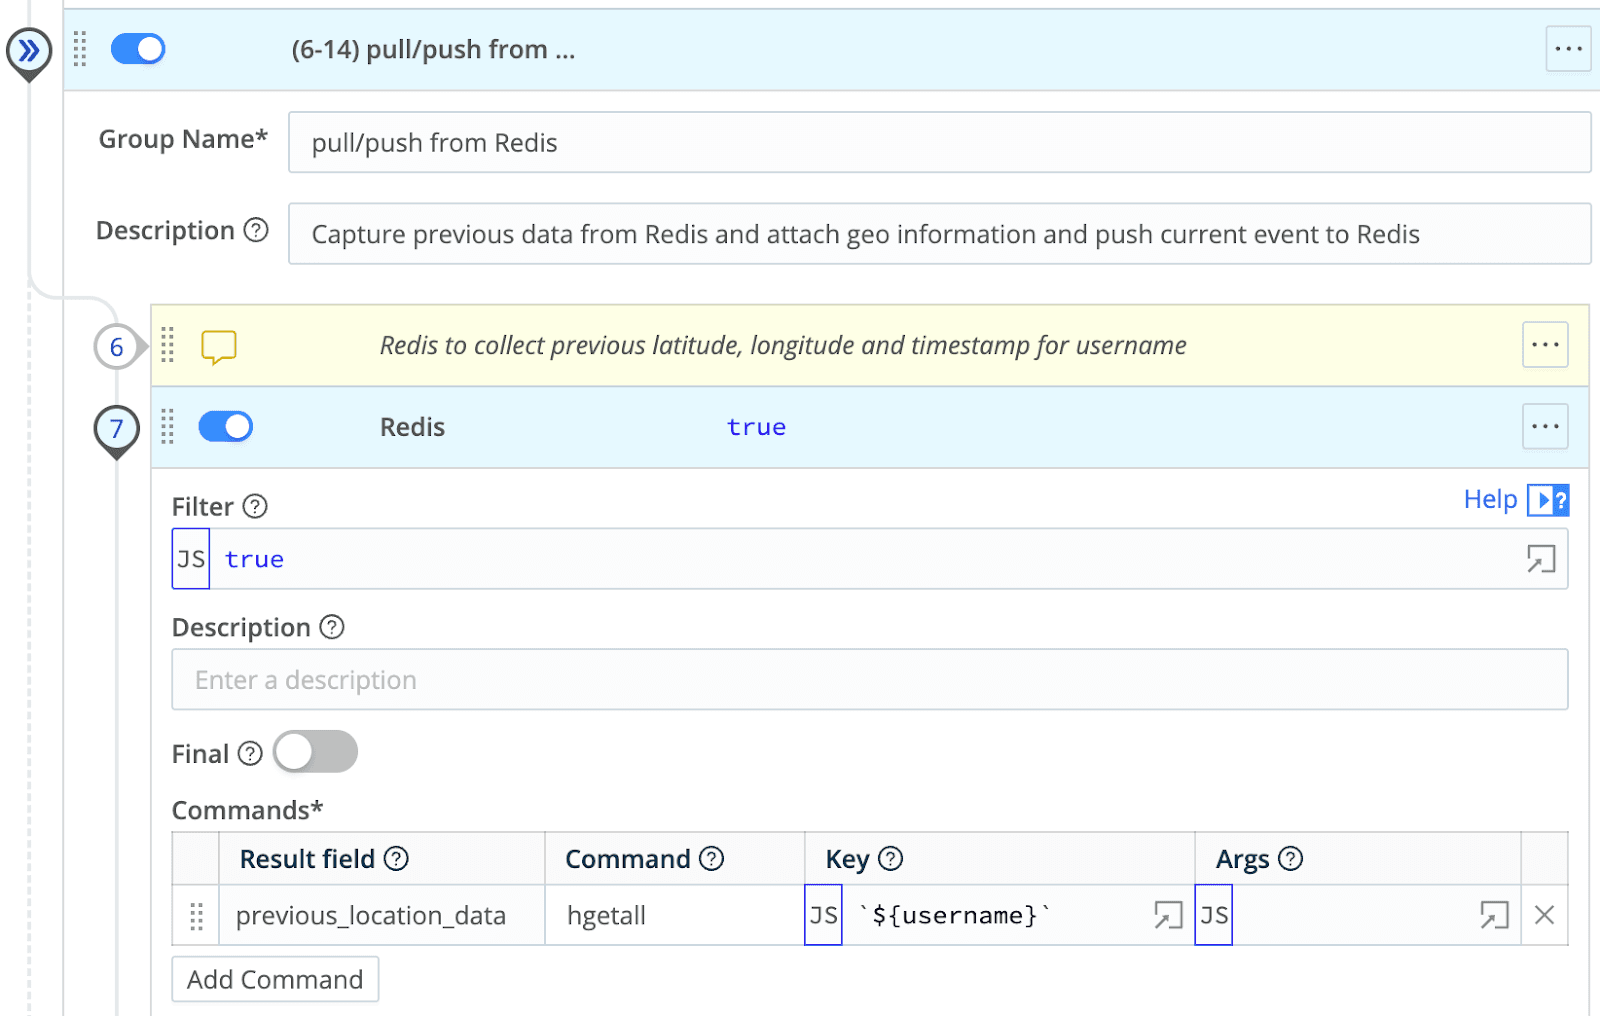Image resolution: width=1600 pixels, height=1016 pixels.
Task: Click the Final help question mark icon
Action: [251, 754]
